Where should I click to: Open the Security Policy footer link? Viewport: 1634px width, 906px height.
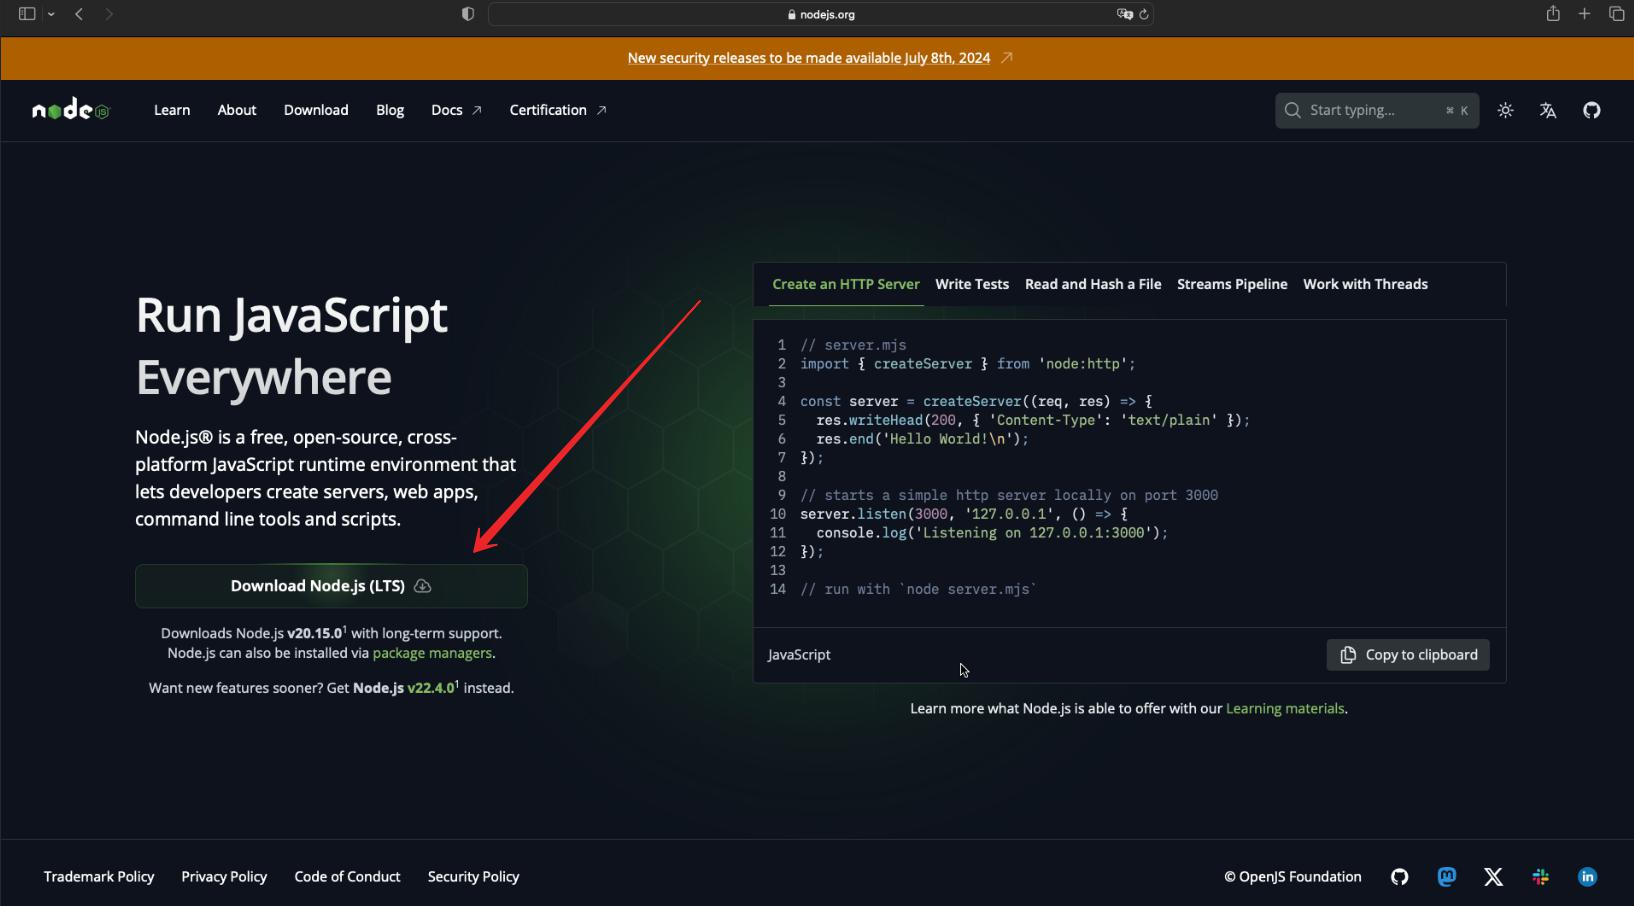pyautogui.click(x=473, y=877)
